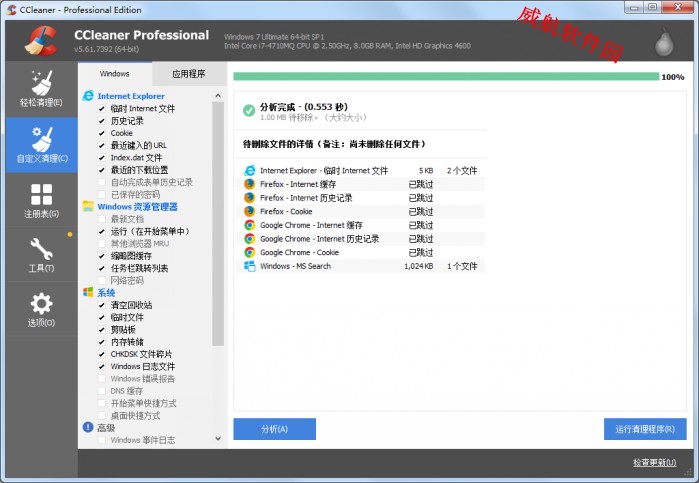
Task: Click the '1,024 KB' size value
Action: click(419, 266)
